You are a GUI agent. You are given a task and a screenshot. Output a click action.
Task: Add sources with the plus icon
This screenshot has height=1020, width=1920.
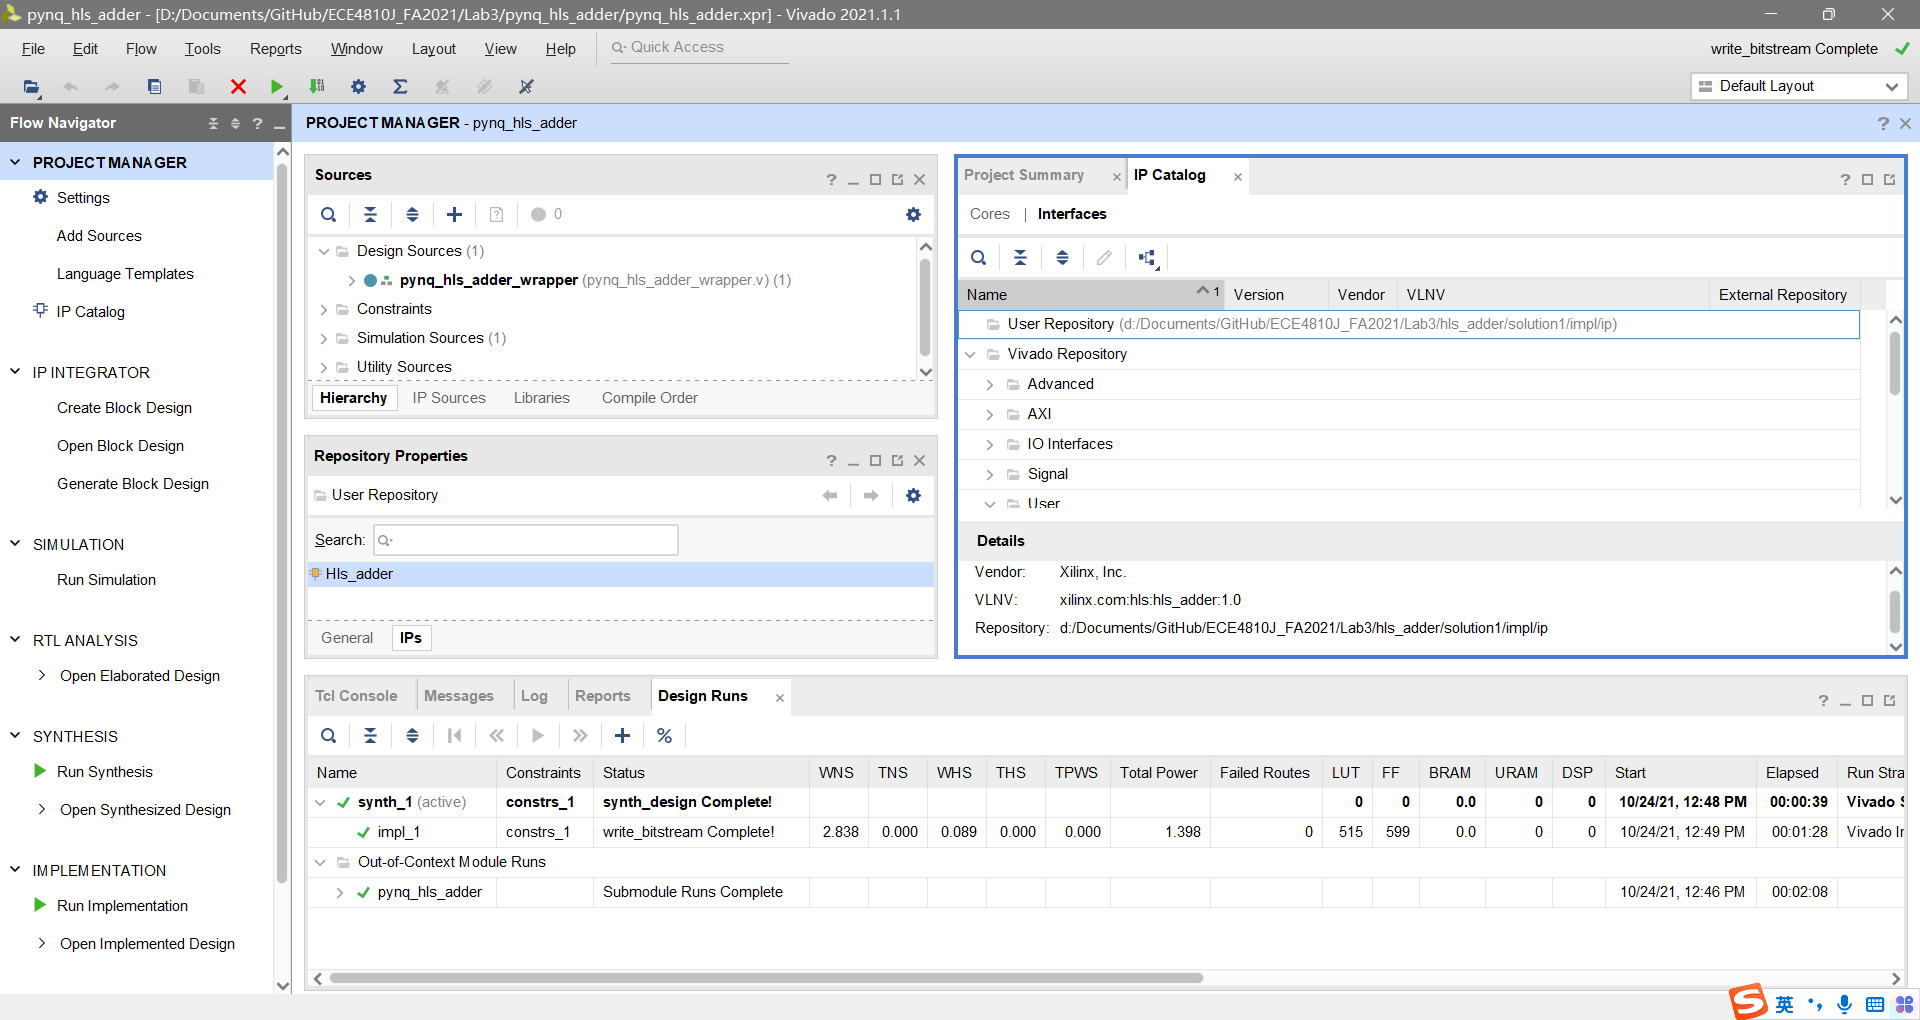(x=454, y=214)
